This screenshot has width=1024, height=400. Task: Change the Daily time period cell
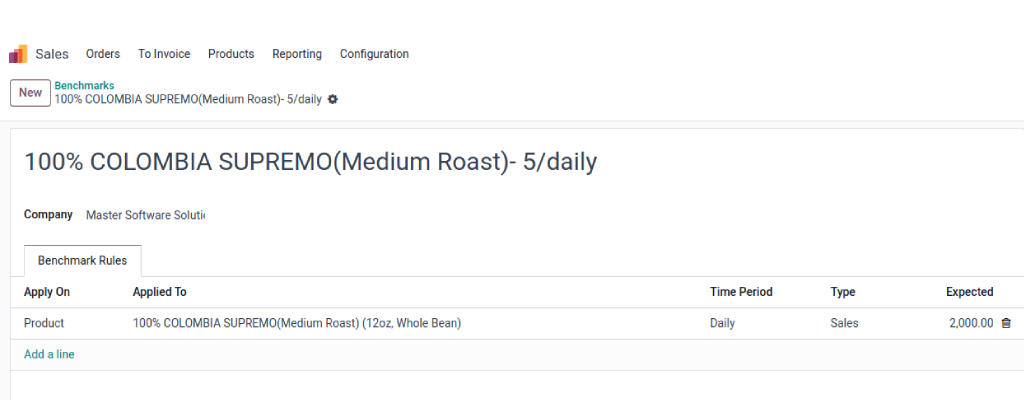tap(722, 323)
